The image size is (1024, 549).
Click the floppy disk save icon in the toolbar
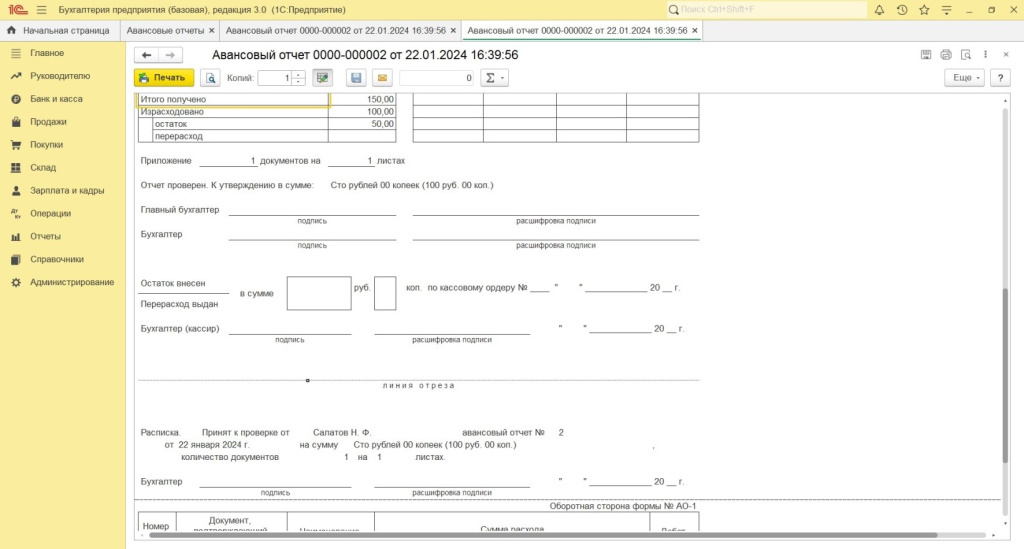(356, 78)
